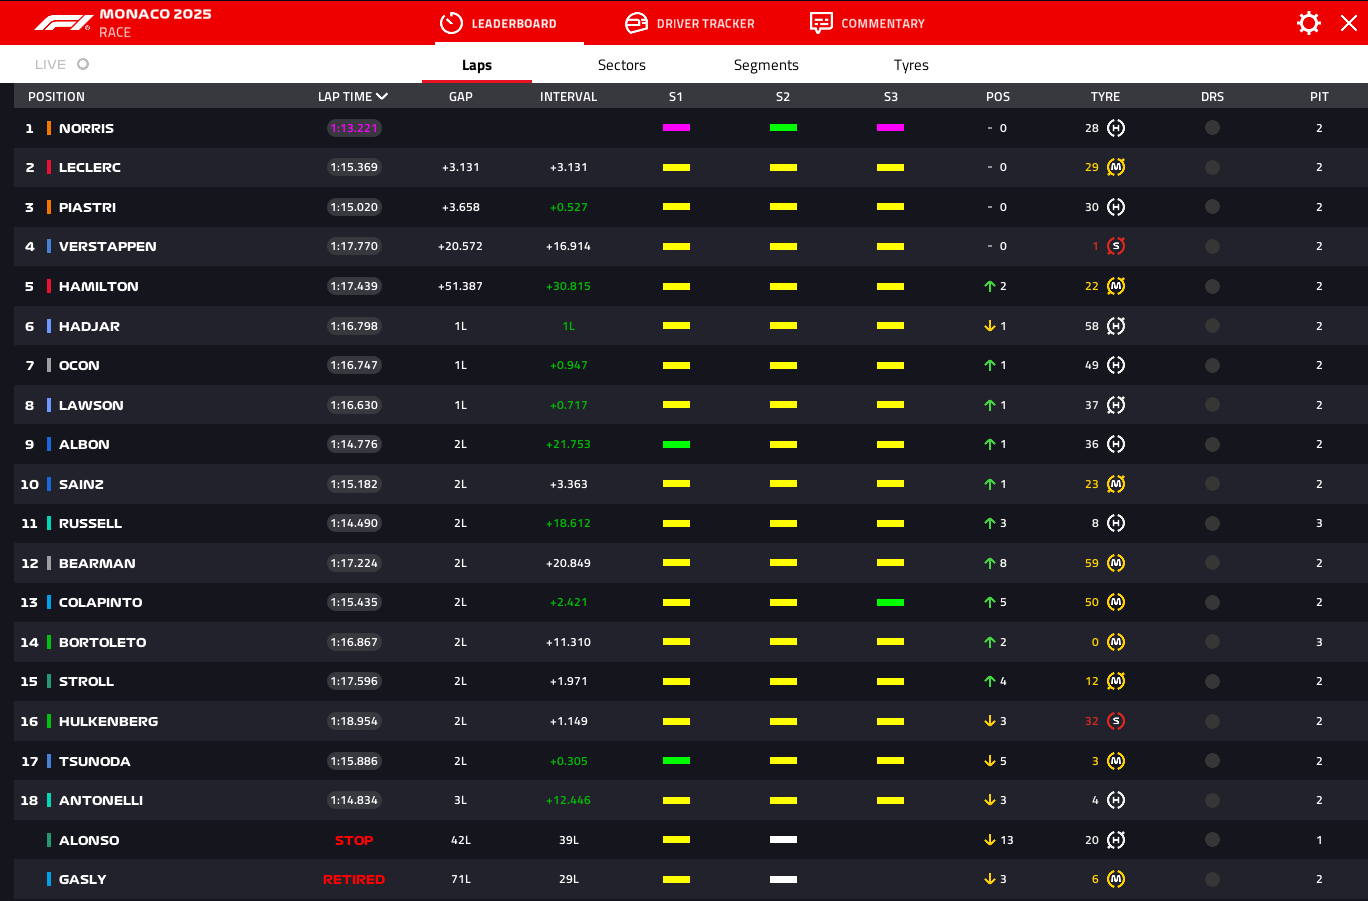The width and height of the screenshot is (1368, 901).
Task: Switch to the Tyres tab
Action: 911,65
